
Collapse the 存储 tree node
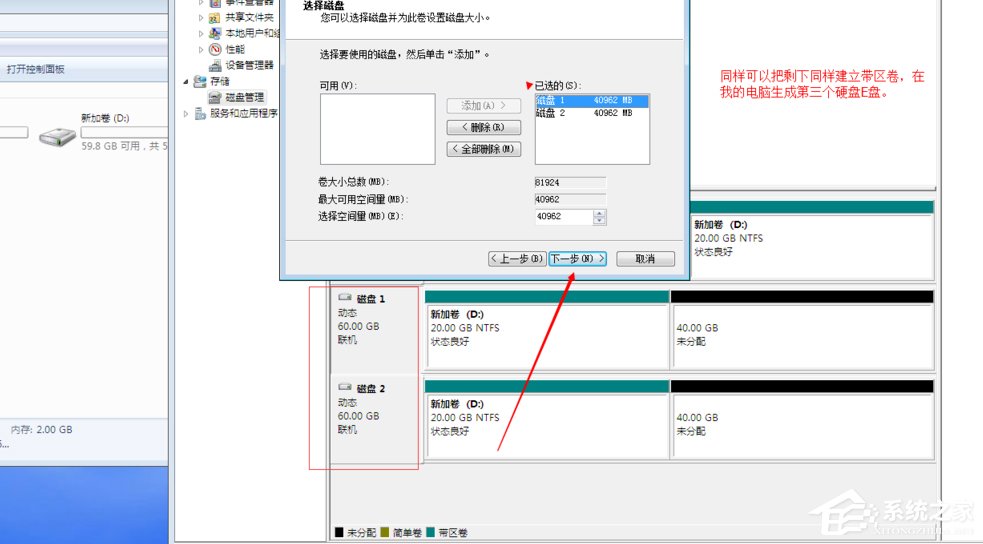pyautogui.click(x=186, y=81)
